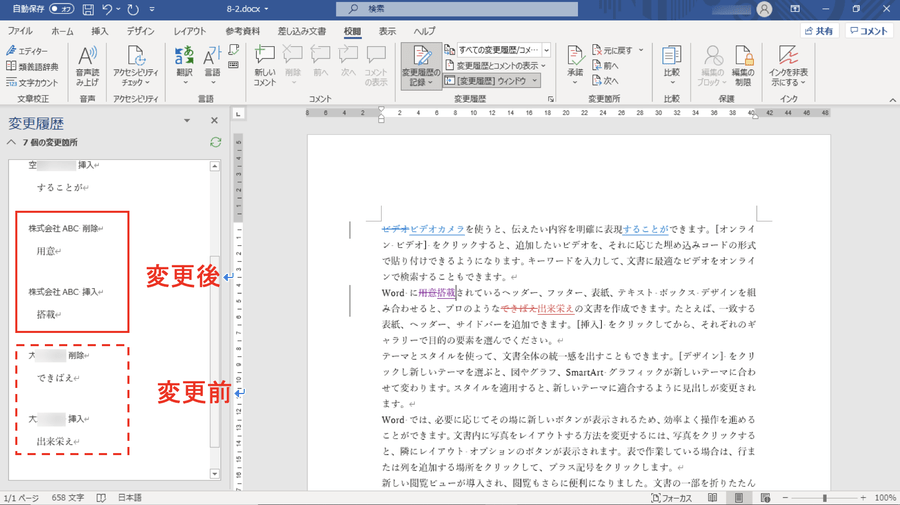The height and width of the screenshot is (505, 900).
Task: Collapse the 7 個の変更箇所 summary chevron
Action: point(11,143)
